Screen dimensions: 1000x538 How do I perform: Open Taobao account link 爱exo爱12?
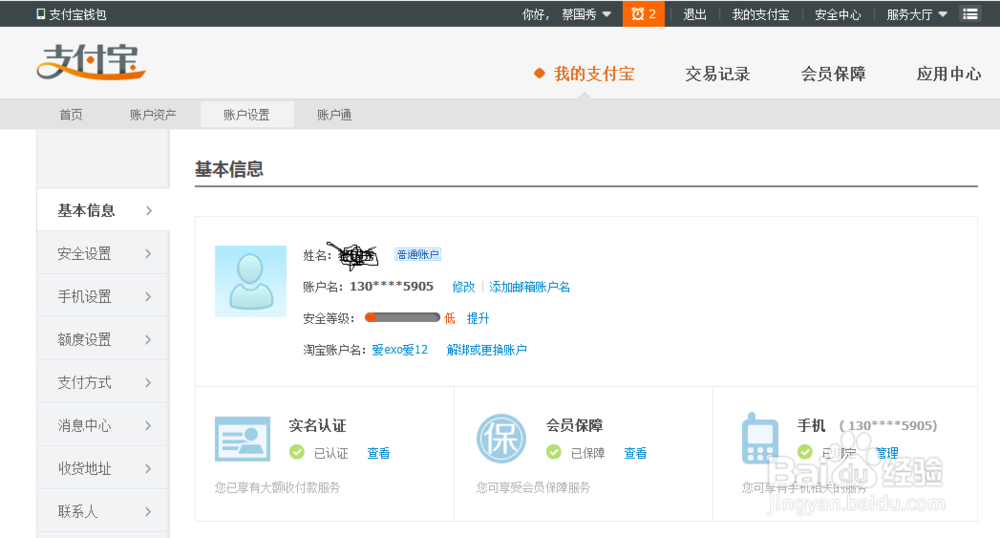[400, 349]
